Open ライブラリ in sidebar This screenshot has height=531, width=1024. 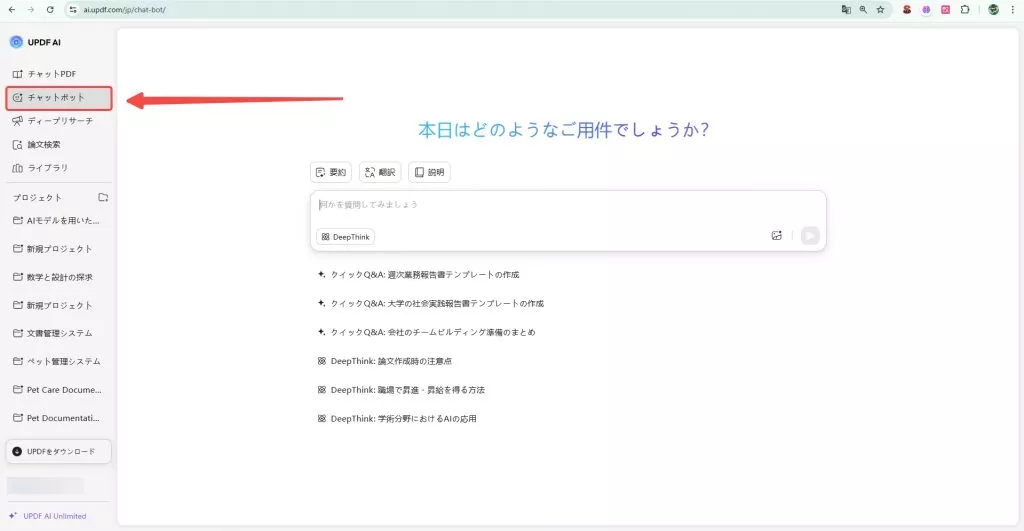point(59,168)
